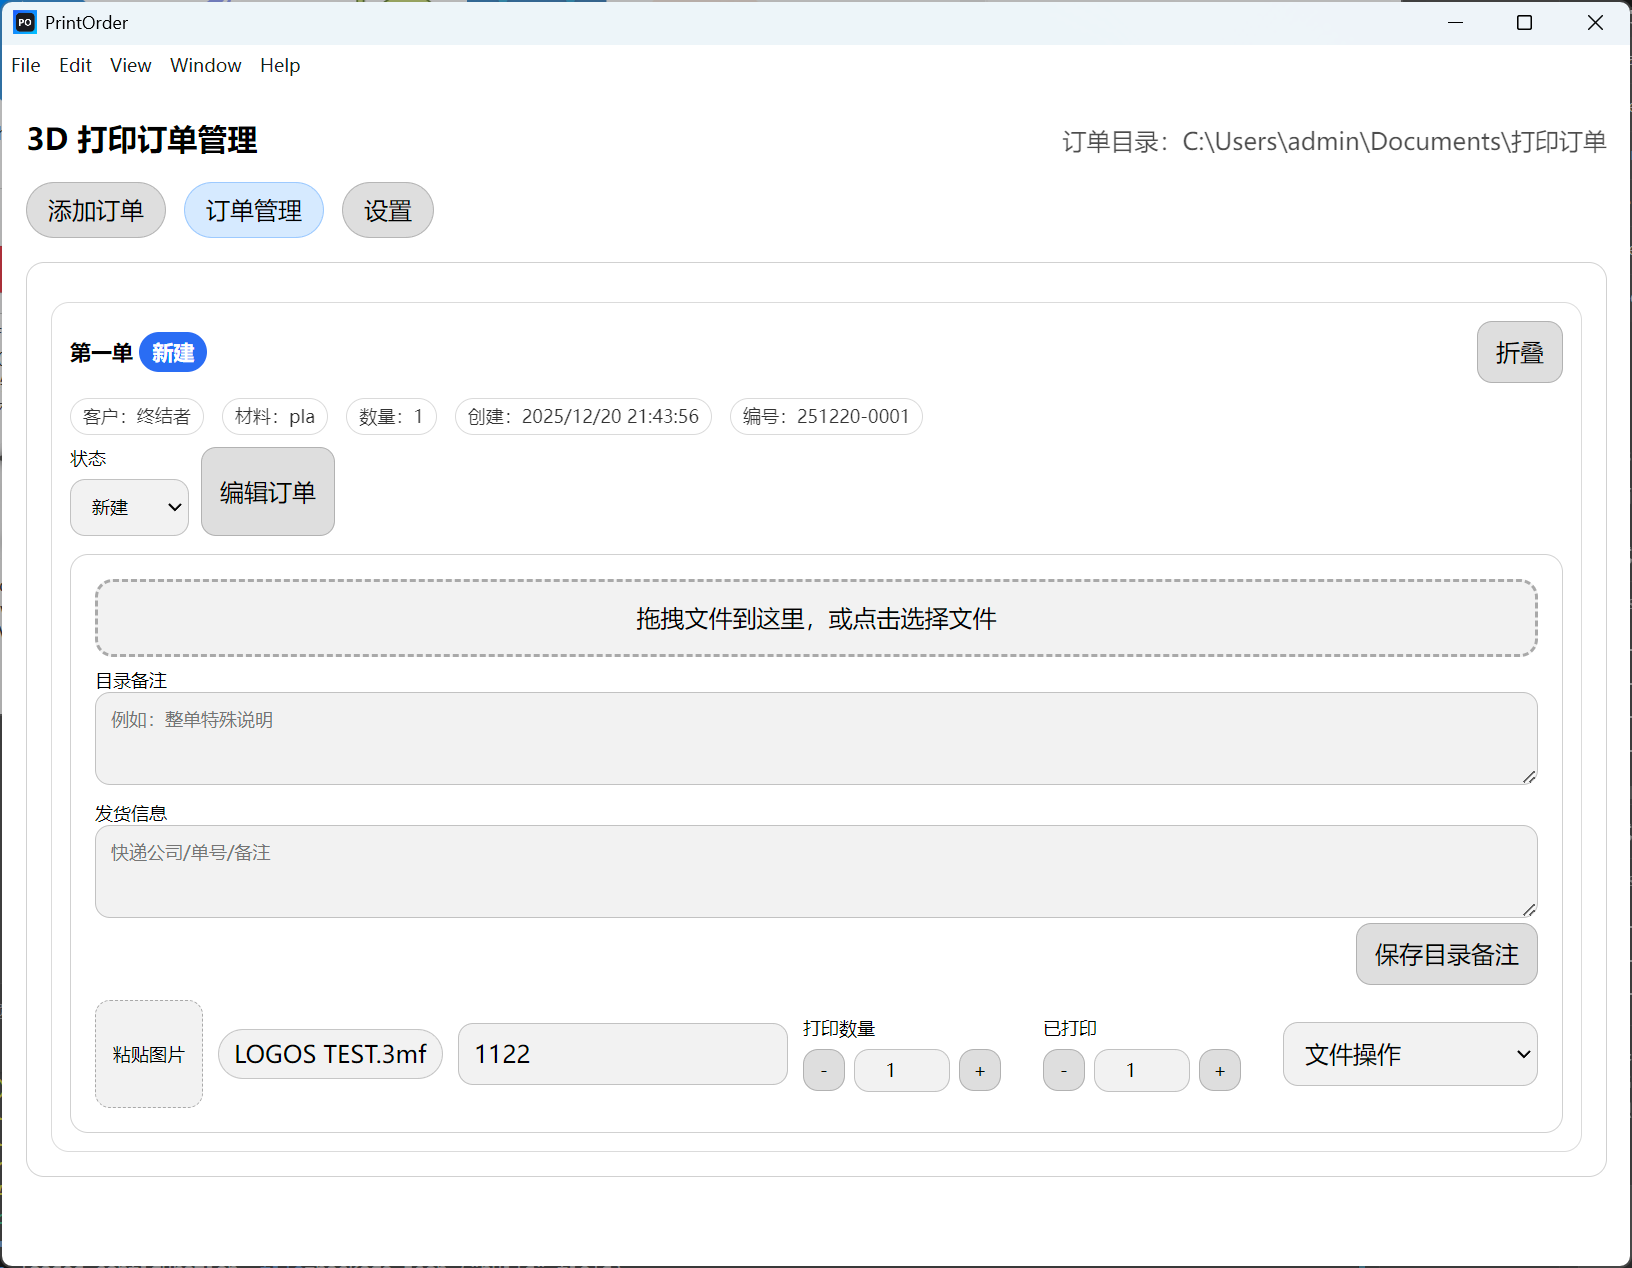
Task: Open the 设置 settings tab
Action: [x=387, y=210]
